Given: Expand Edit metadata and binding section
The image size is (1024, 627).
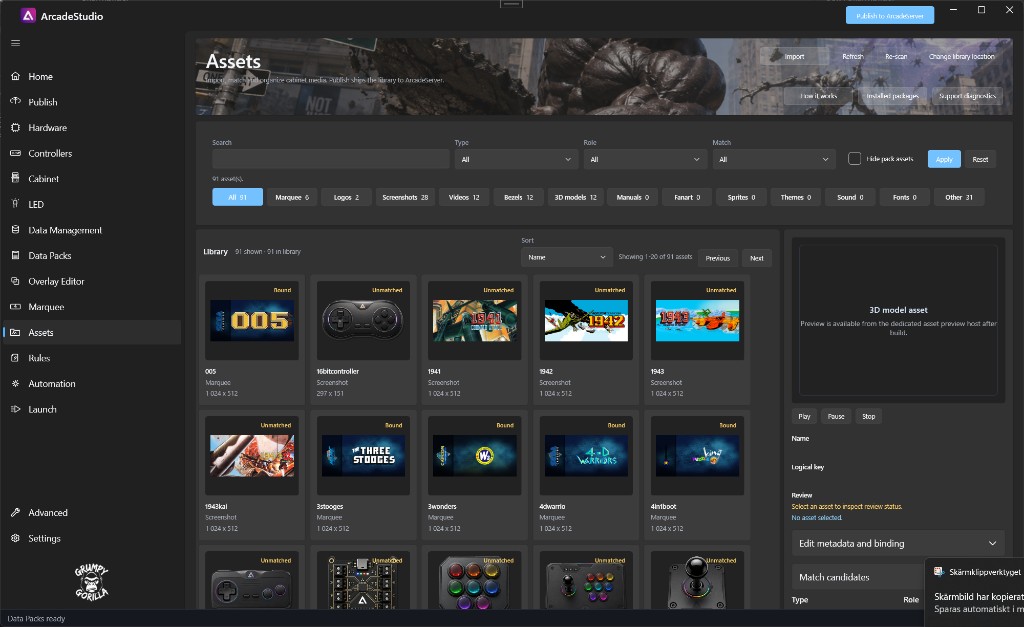Looking at the screenshot, I should click(x=898, y=543).
